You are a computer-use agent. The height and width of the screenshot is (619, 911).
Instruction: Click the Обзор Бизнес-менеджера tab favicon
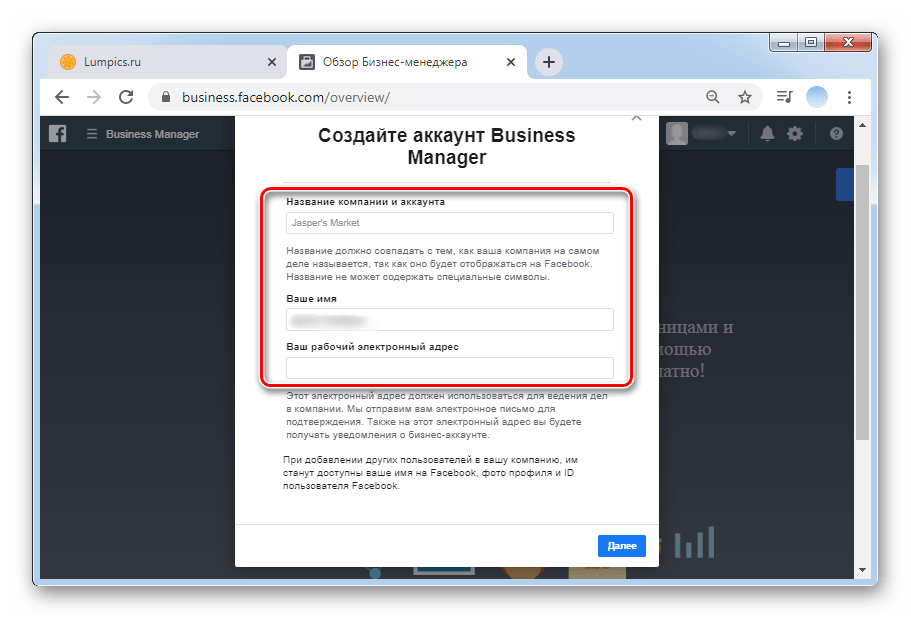(307, 62)
